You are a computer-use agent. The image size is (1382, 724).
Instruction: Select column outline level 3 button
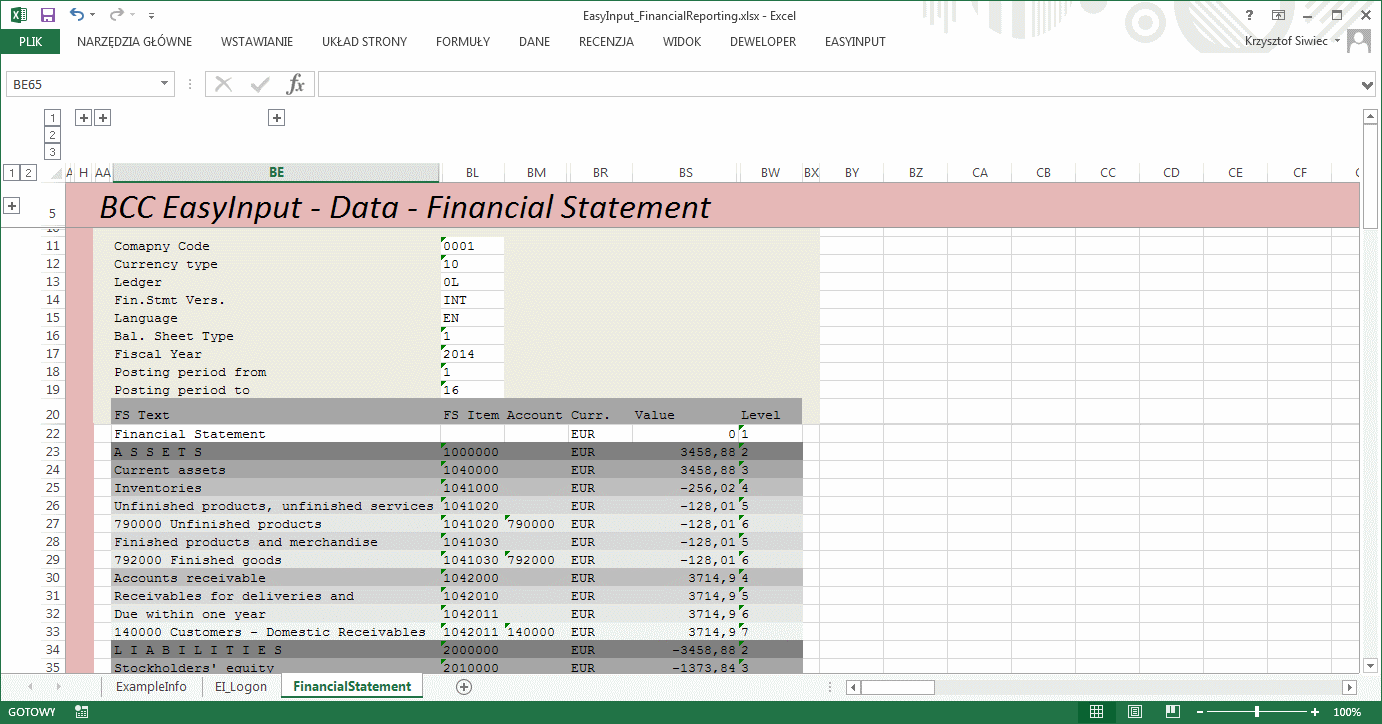tap(53, 152)
